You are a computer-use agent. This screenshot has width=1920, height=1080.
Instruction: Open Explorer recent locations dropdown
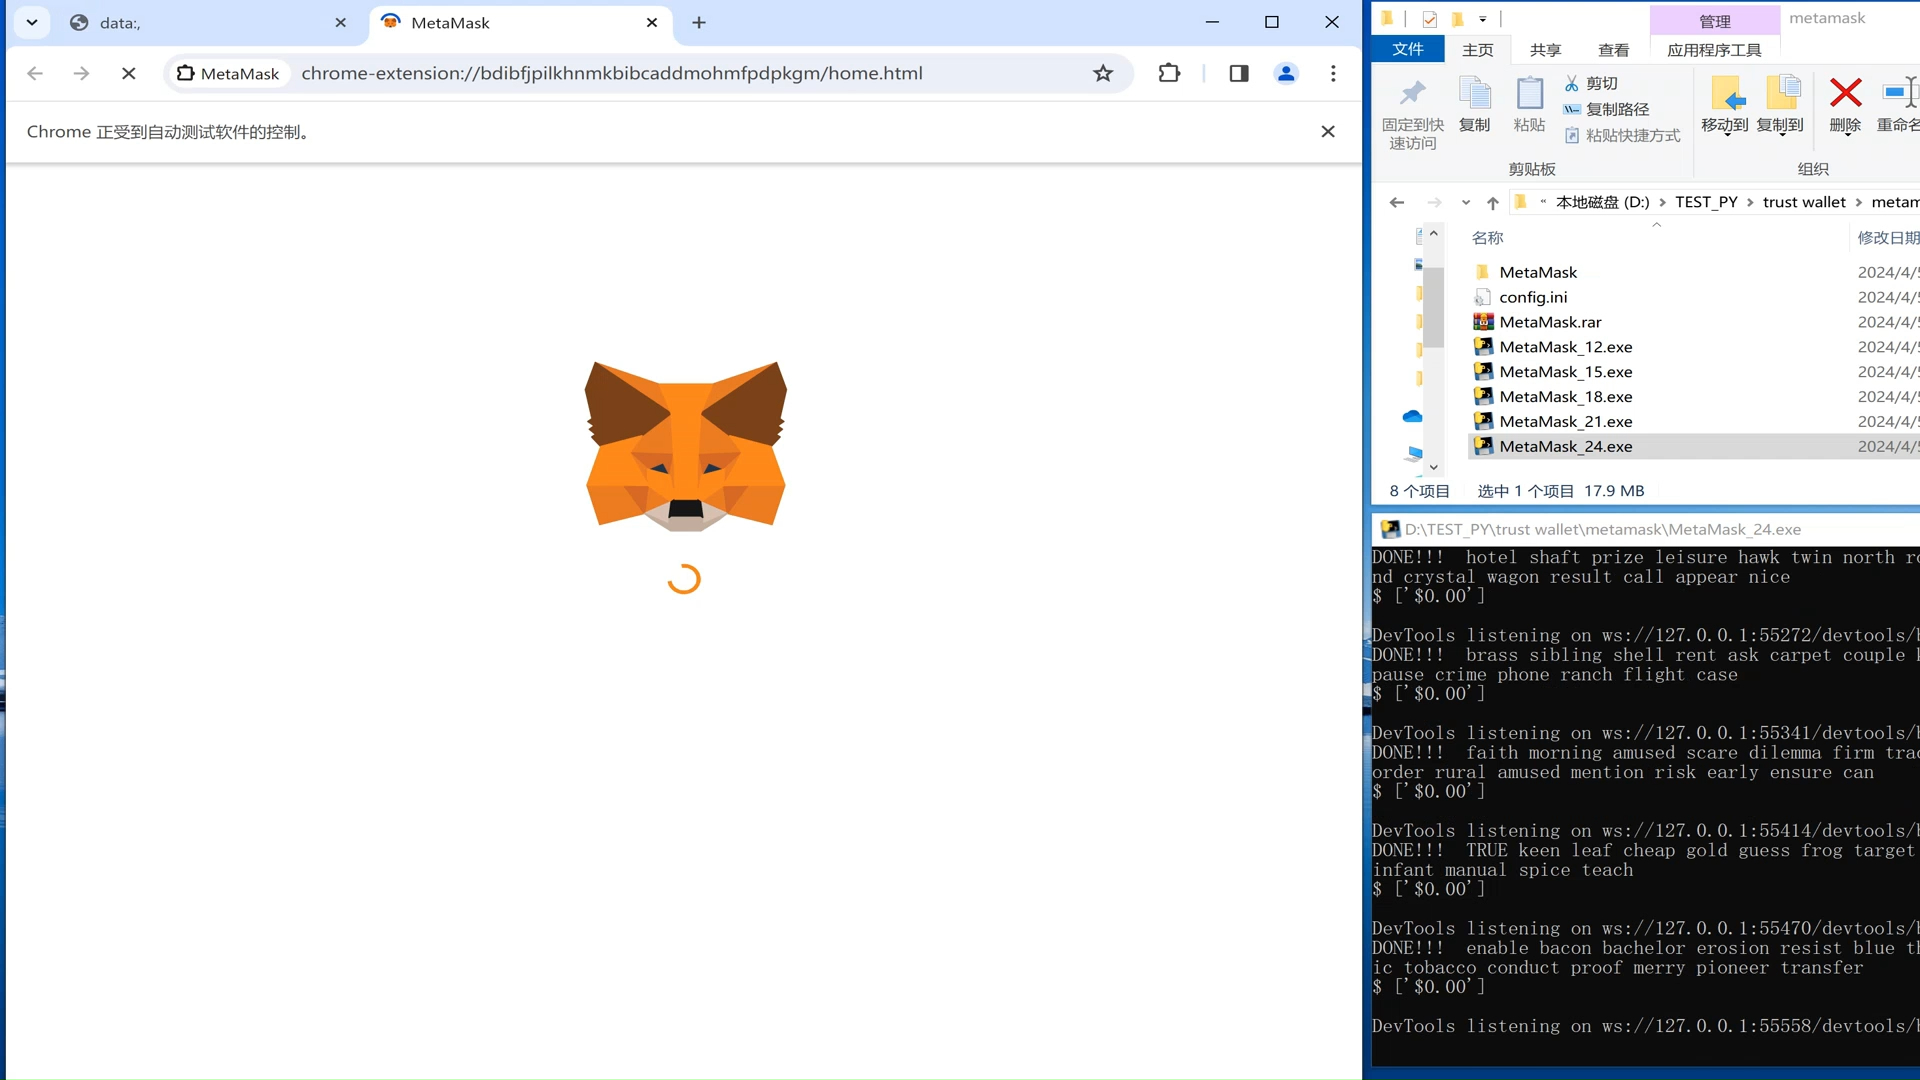pos(1466,202)
